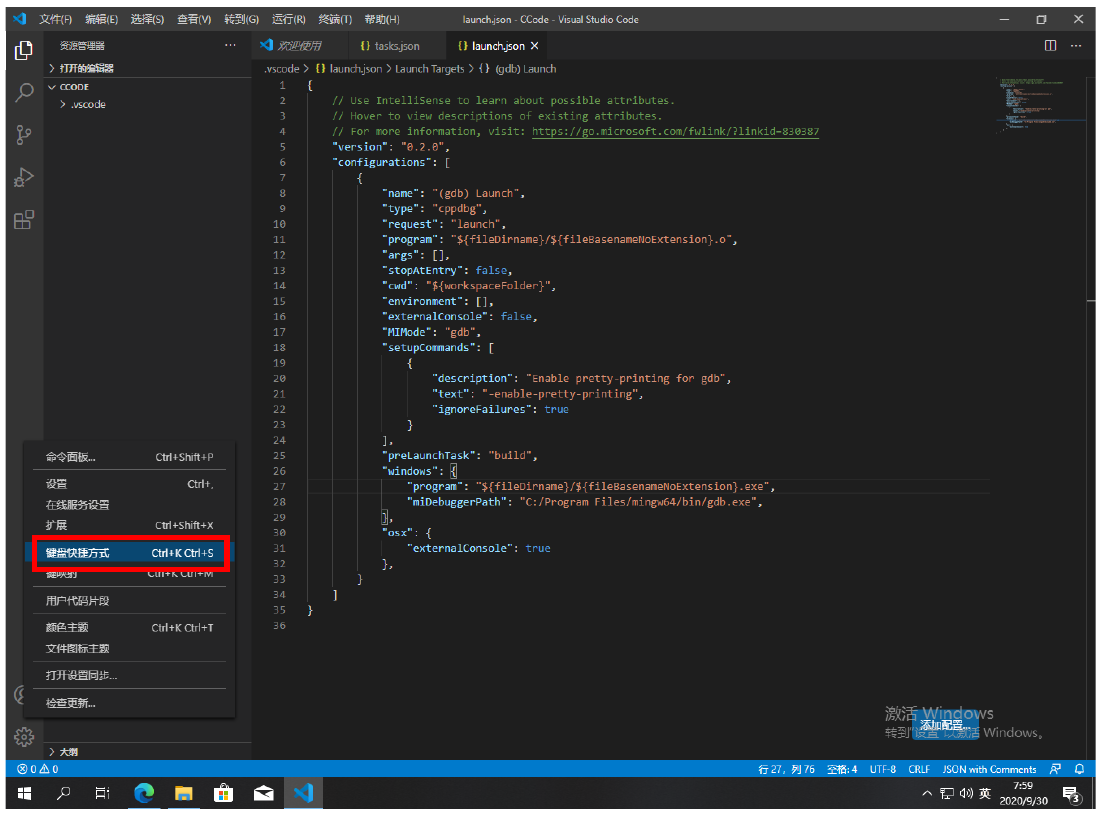
Task: Open the Source Control view icon
Action: coord(24,136)
